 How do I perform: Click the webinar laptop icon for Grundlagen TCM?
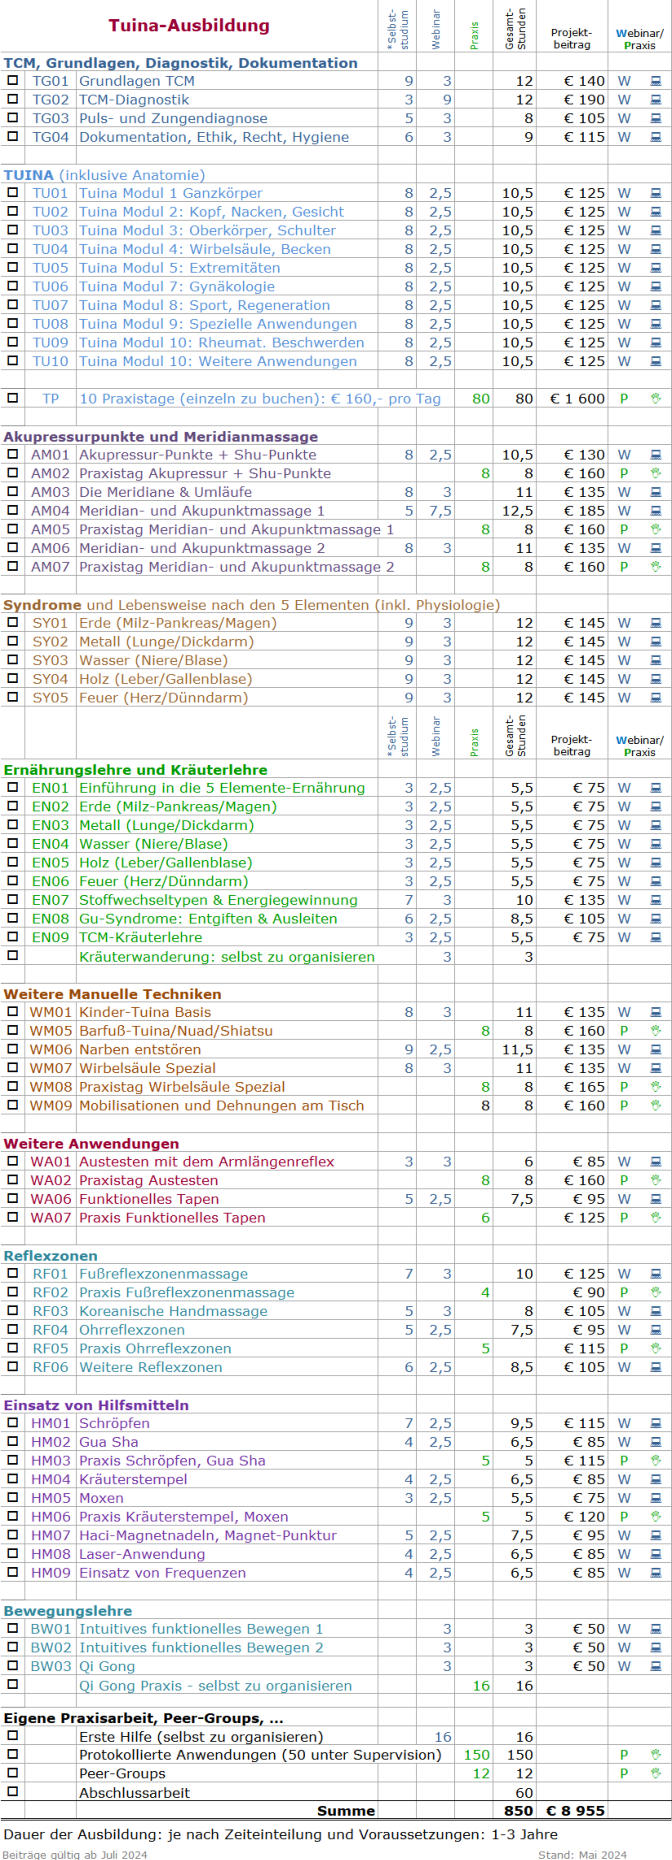point(656,81)
